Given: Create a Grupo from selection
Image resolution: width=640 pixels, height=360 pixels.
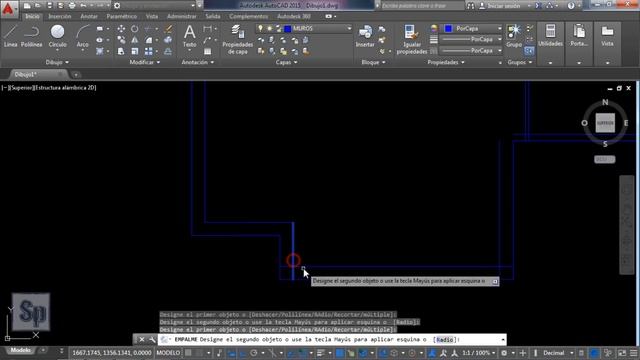Looking at the screenshot, I should 514,36.
